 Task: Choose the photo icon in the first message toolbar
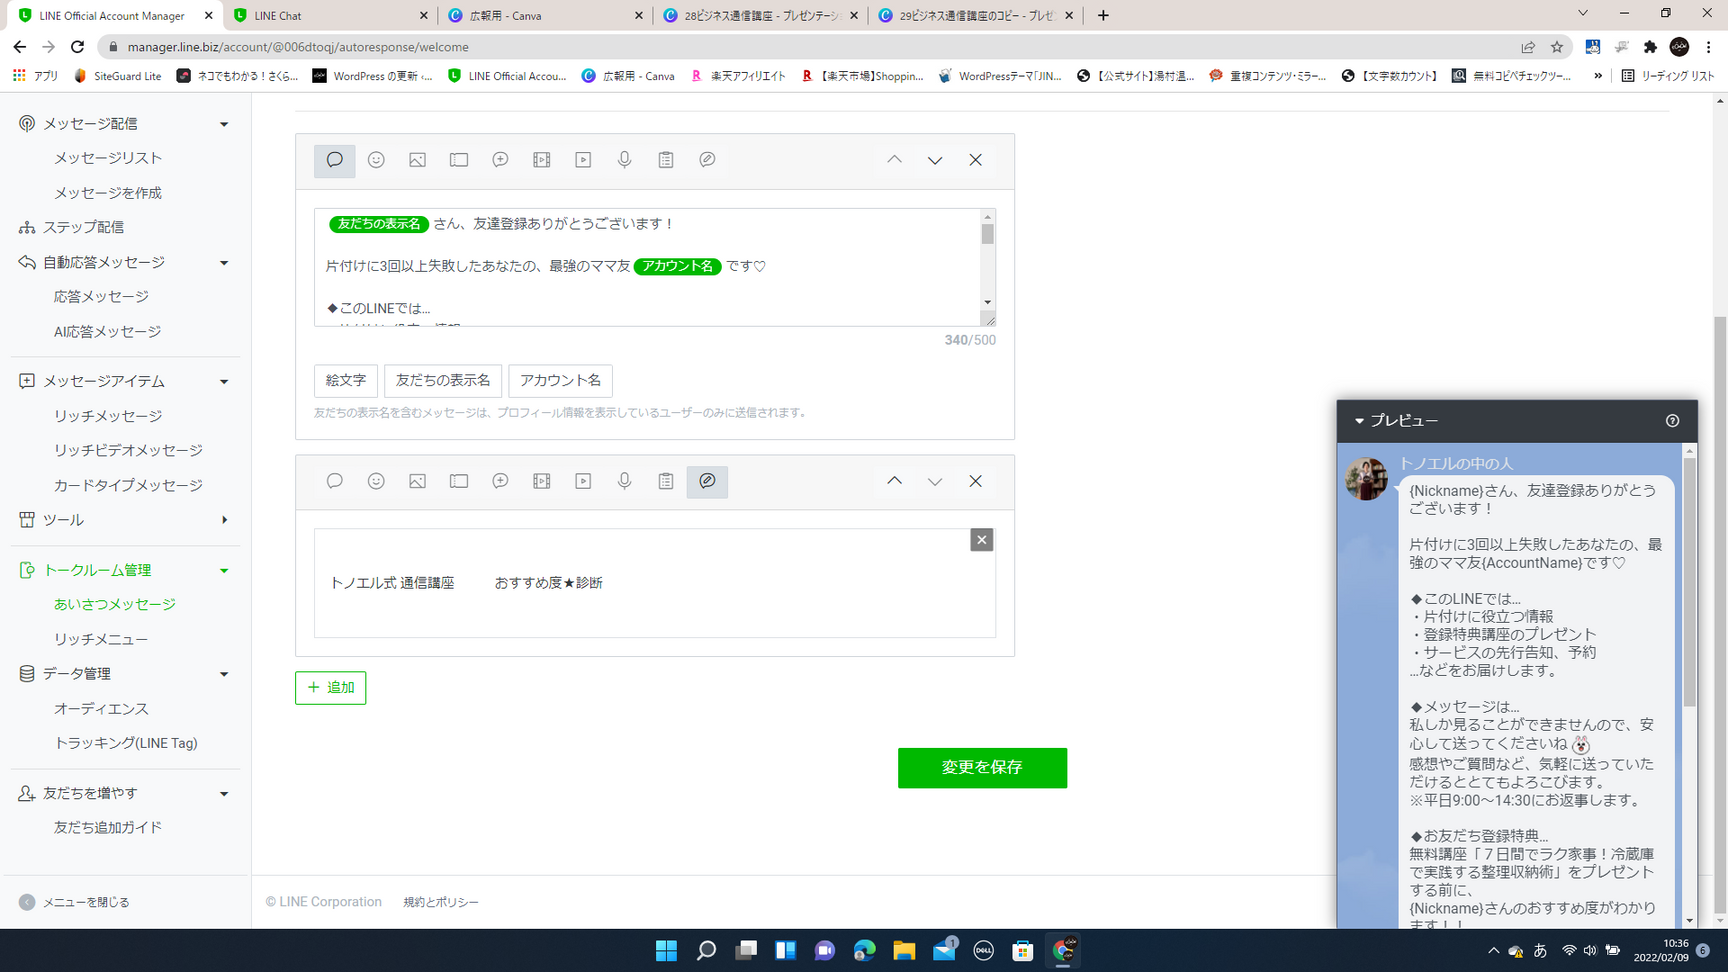click(417, 160)
